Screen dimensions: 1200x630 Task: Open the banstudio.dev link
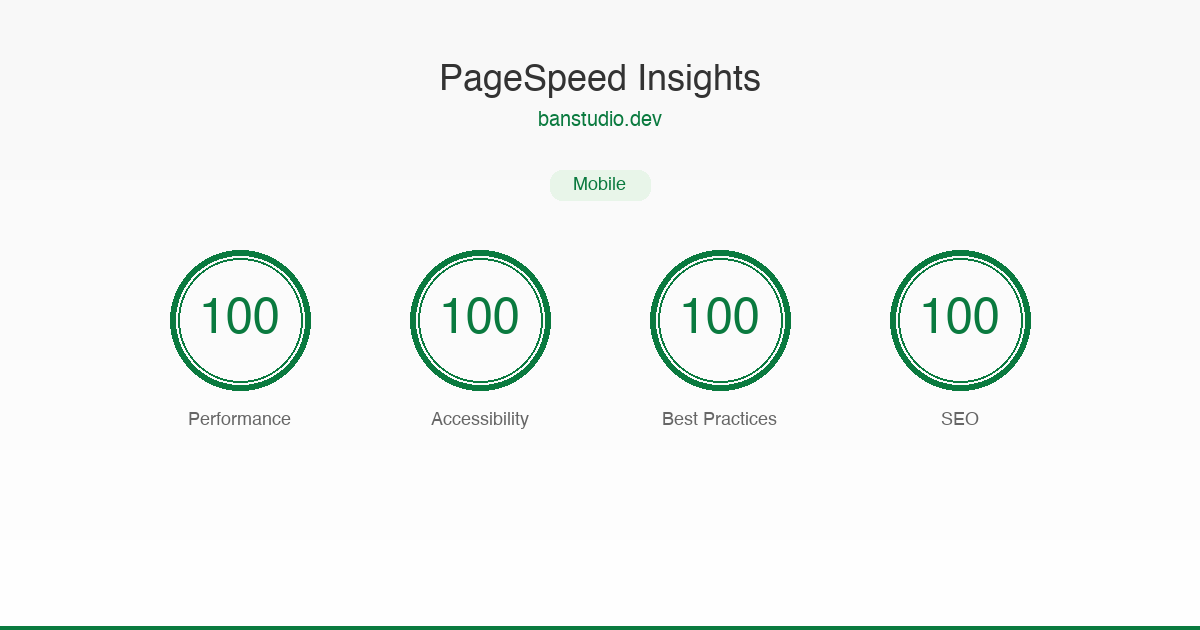[x=600, y=119]
